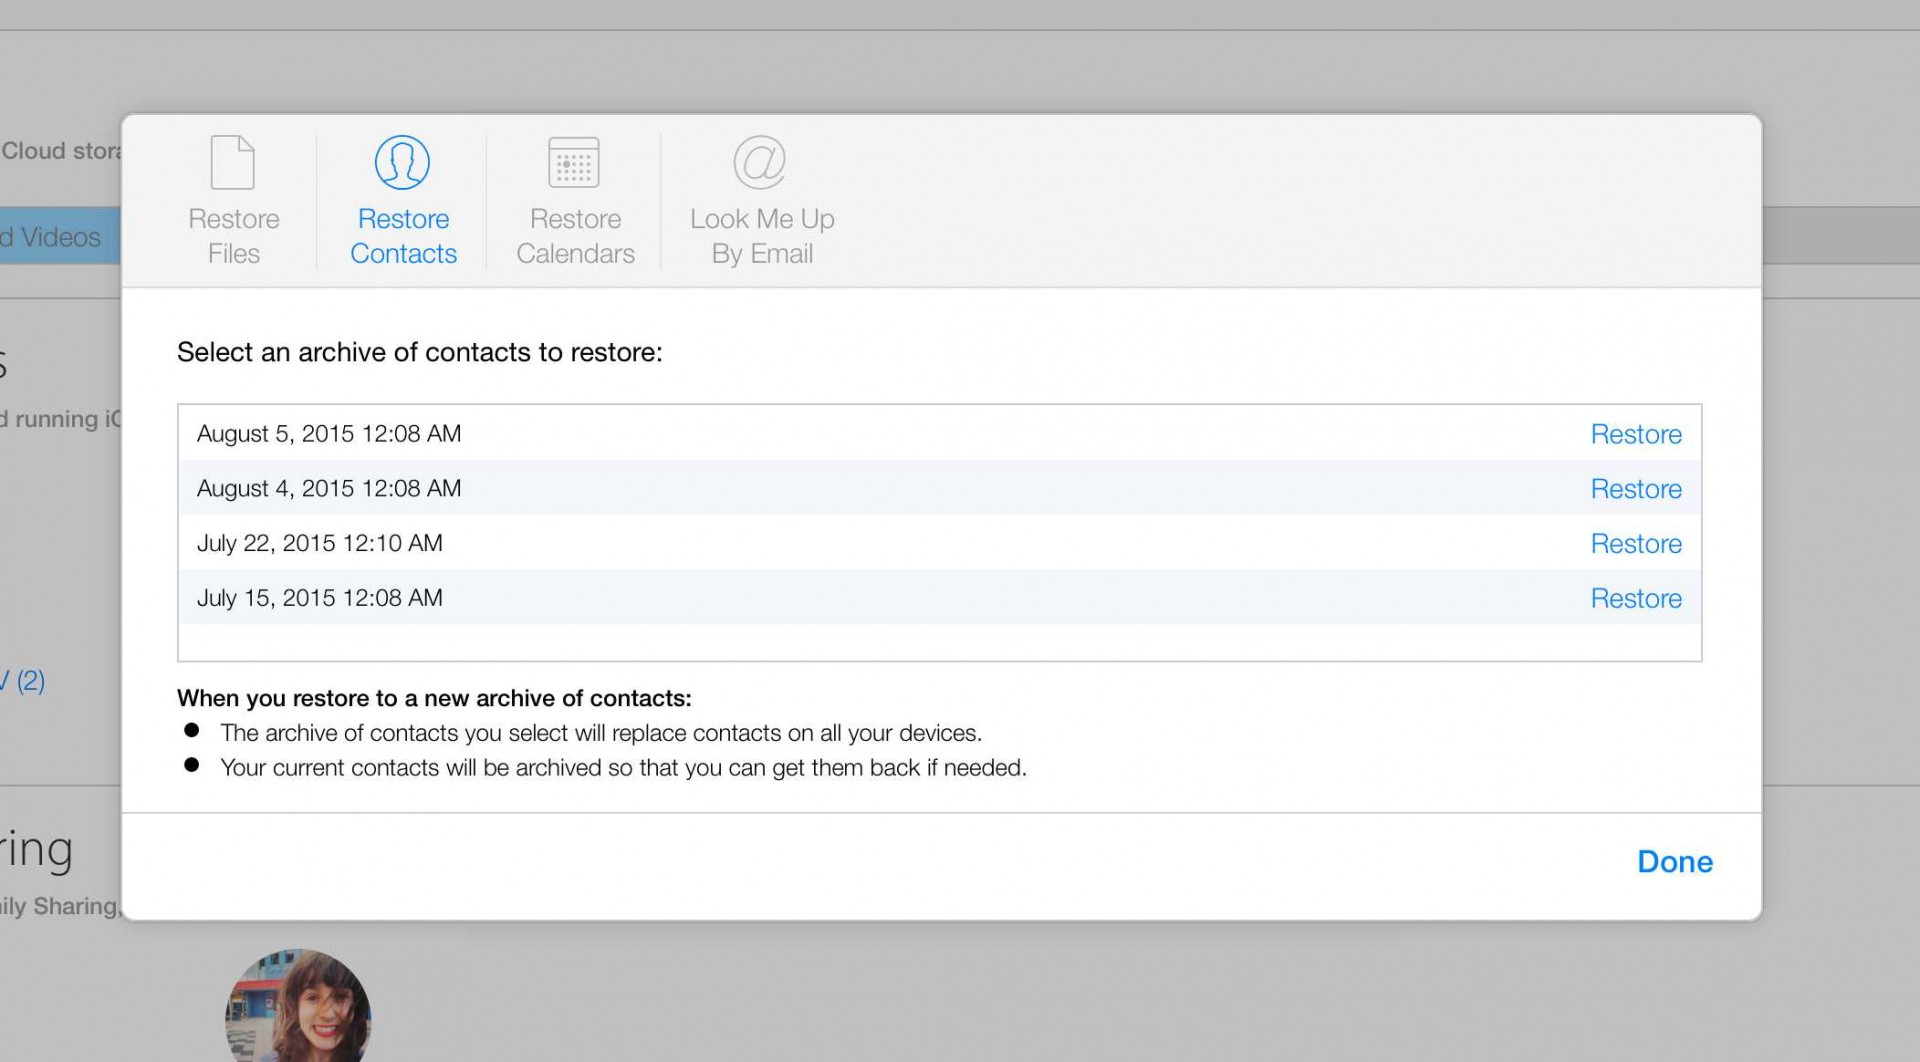Restore the July 15, 2015 contacts archive
Viewport: 1920px width, 1062px height.
[1636, 598]
